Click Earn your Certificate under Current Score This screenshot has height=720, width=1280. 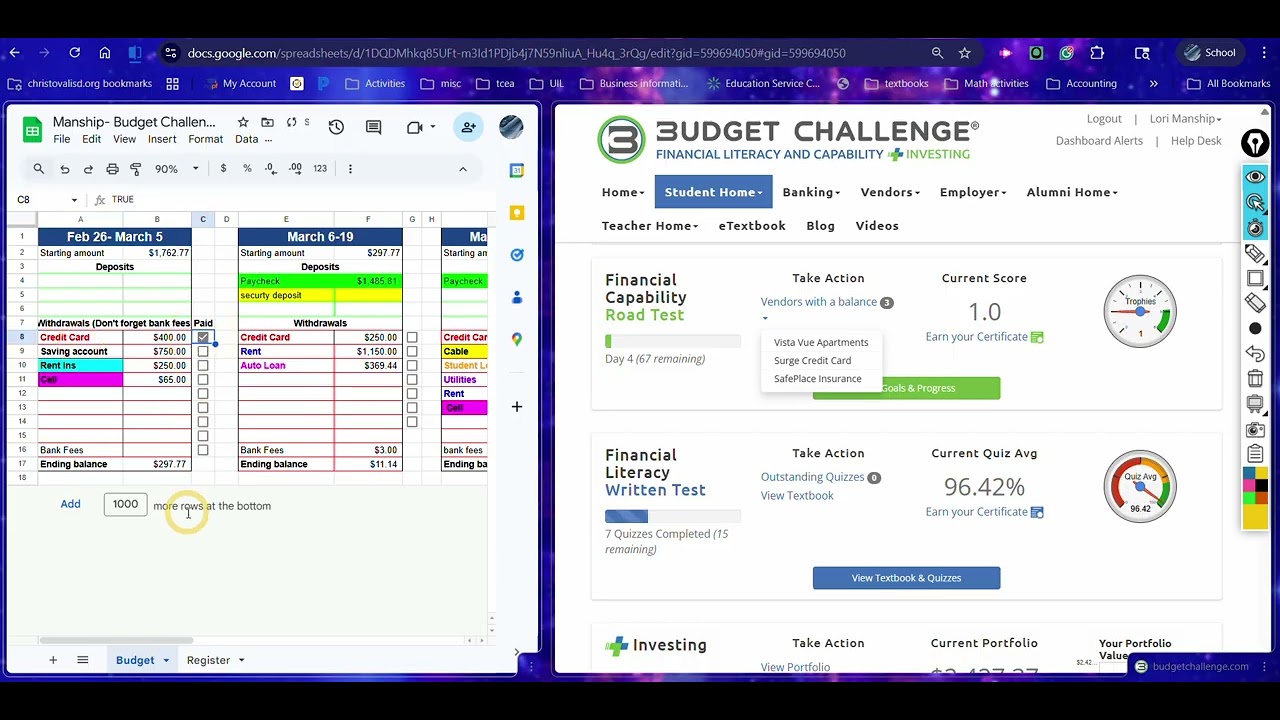tap(977, 337)
